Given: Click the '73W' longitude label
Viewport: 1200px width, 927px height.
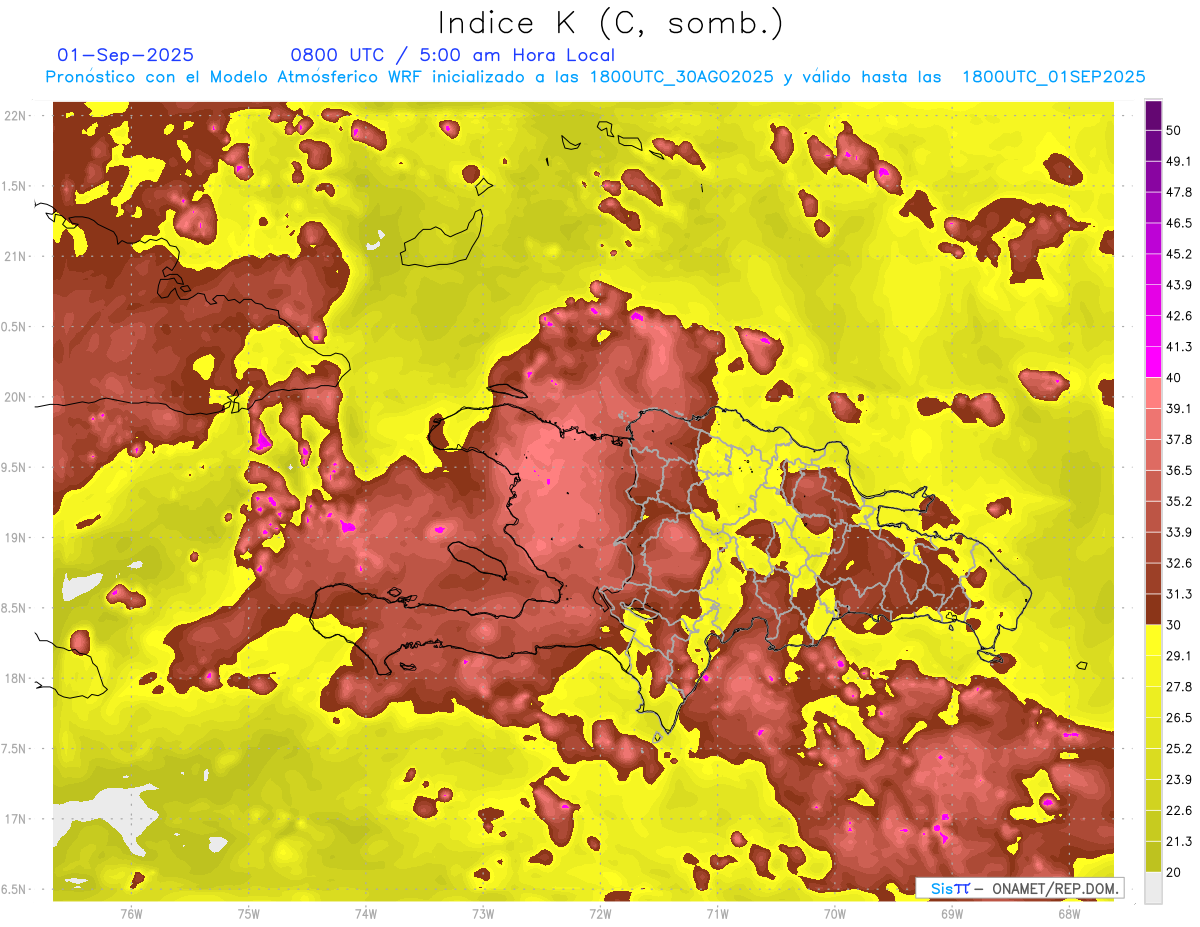Looking at the screenshot, I should tap(483, 913).
